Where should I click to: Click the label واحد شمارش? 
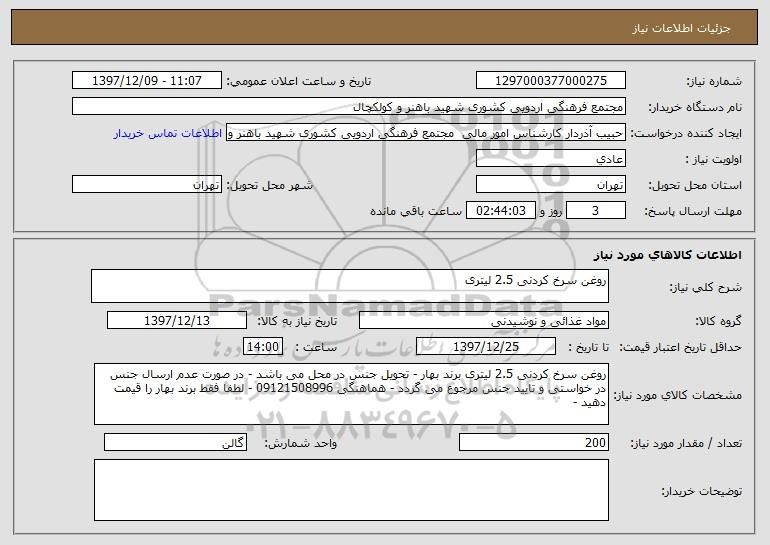coord(301,443)
